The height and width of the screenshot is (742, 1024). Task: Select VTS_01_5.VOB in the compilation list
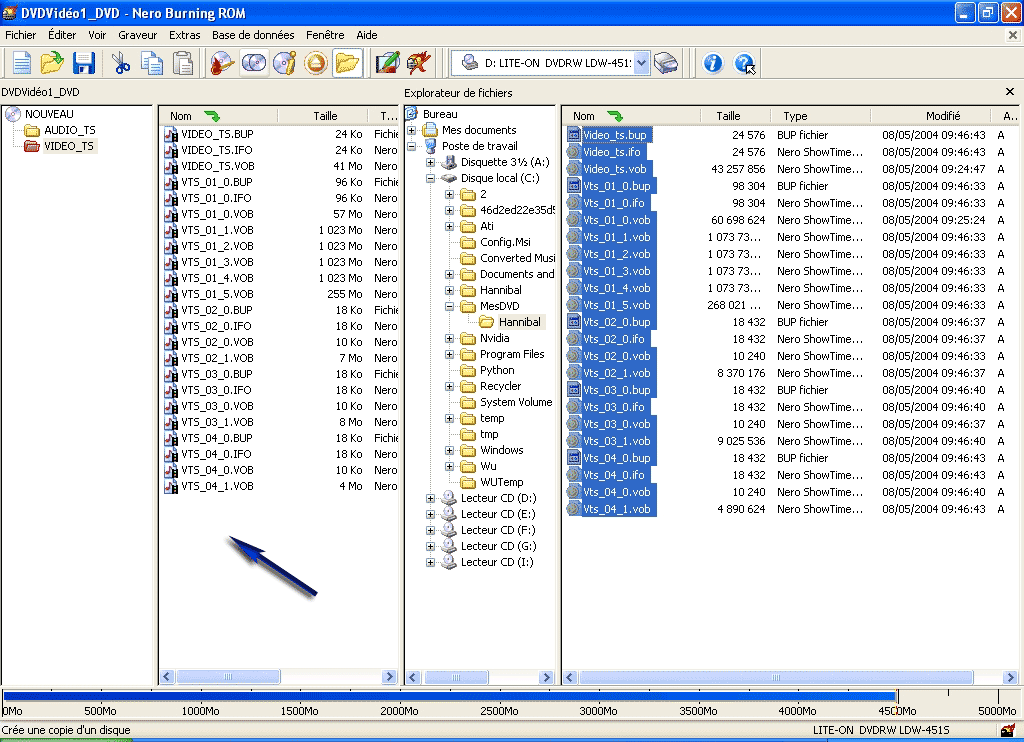(x=217, y=295)
